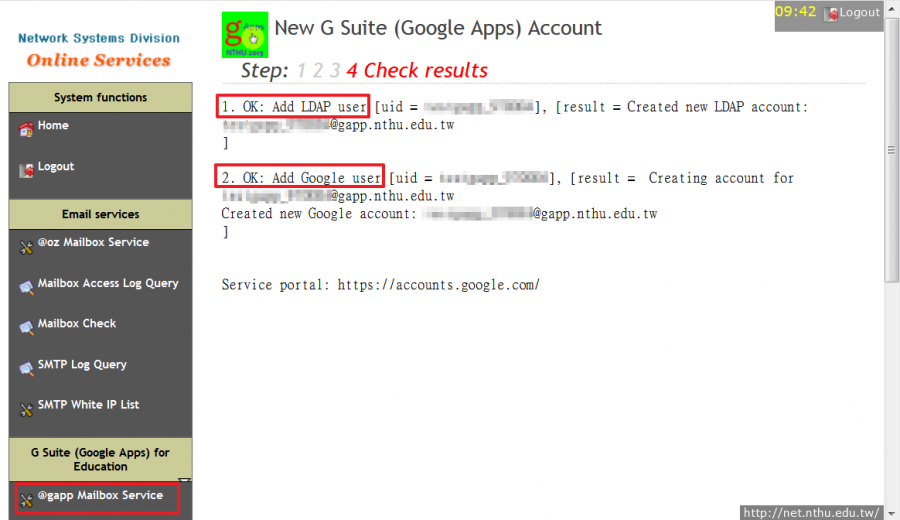Expand G Suite (Google Apps) for Education header

[x=100, y=459]
